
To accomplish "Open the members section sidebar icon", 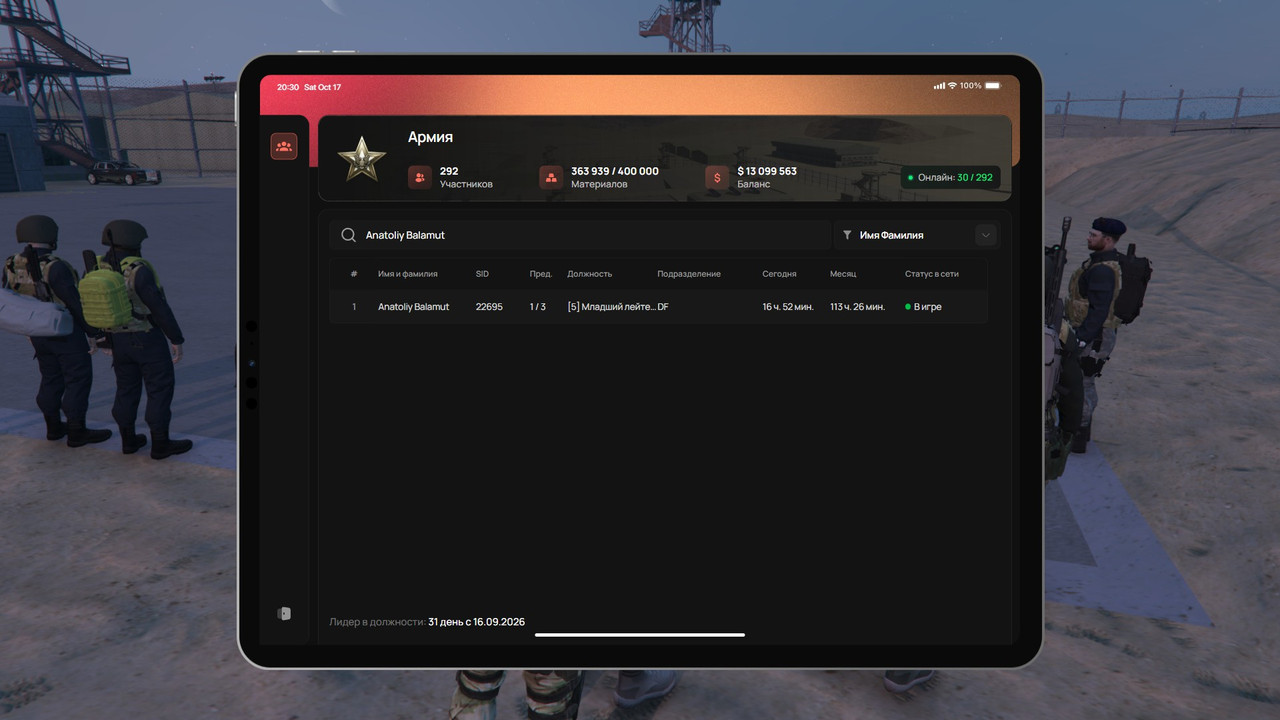I will (284, 147).
